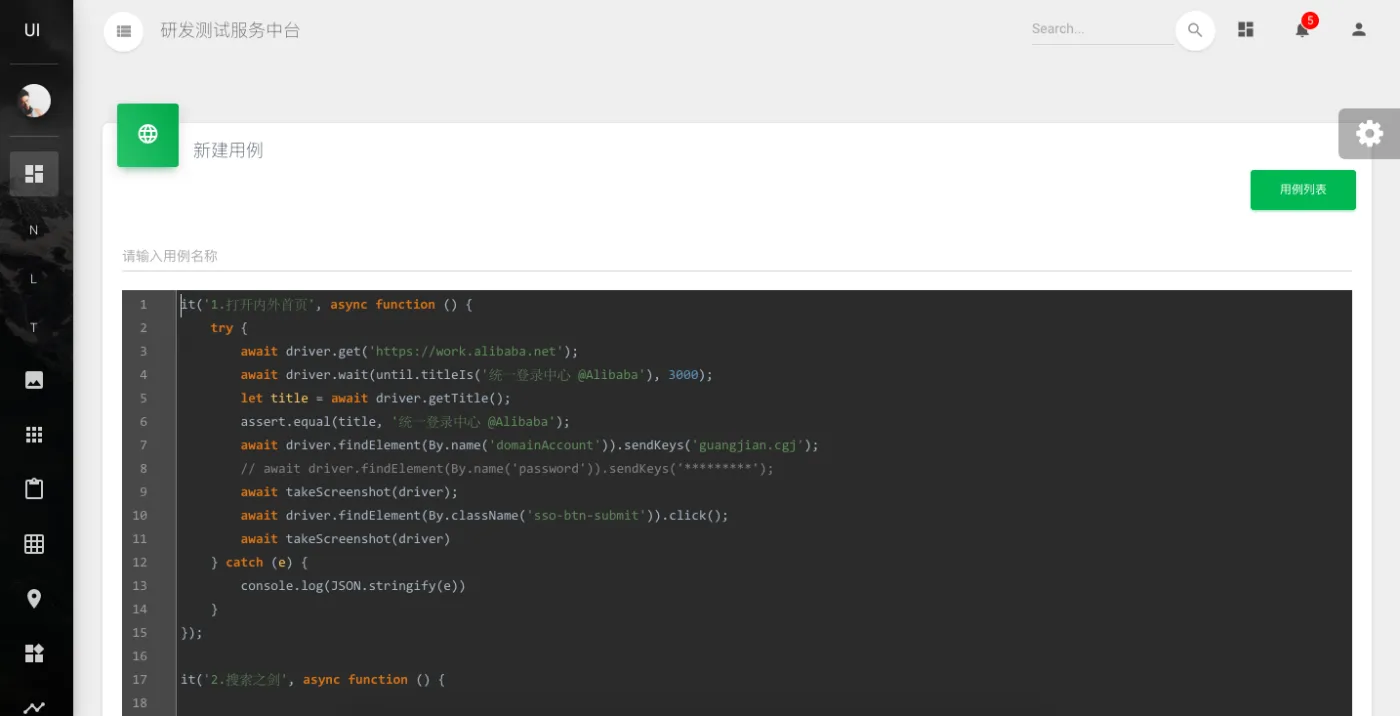The height and width of the screenshot is (716, 1400).
Task: Select the T menu item in sidebar
Action: pos(34,328)
